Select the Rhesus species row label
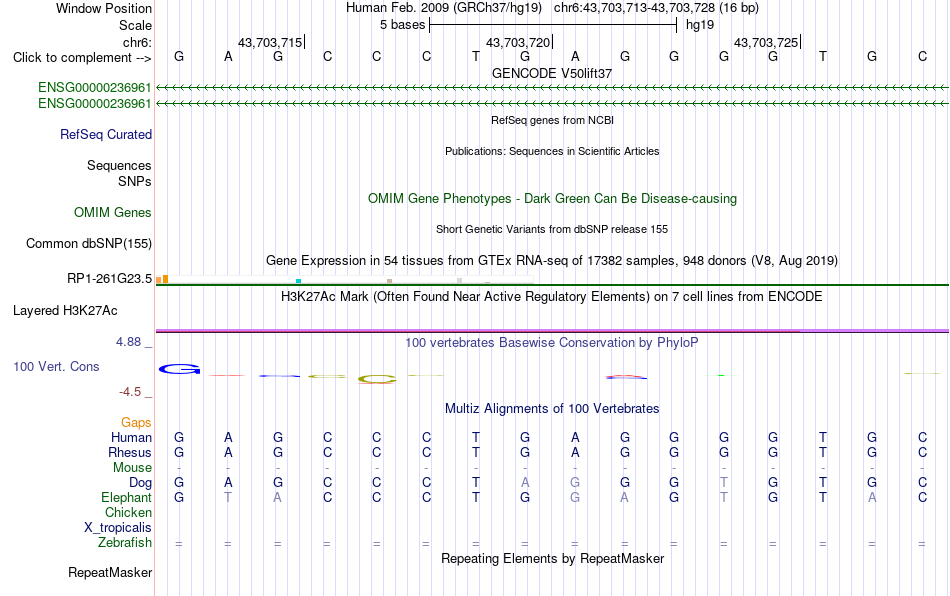The width and height of the screenshot is (950, 596). [130, 452]
